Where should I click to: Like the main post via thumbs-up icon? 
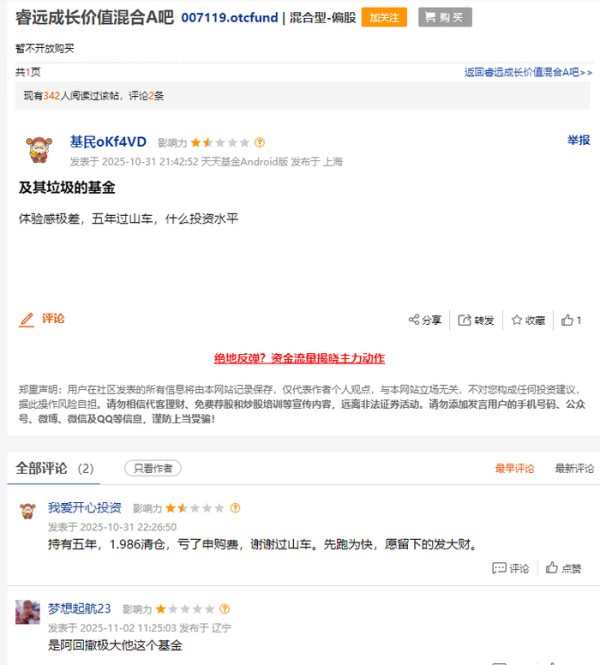click(571, 320)
